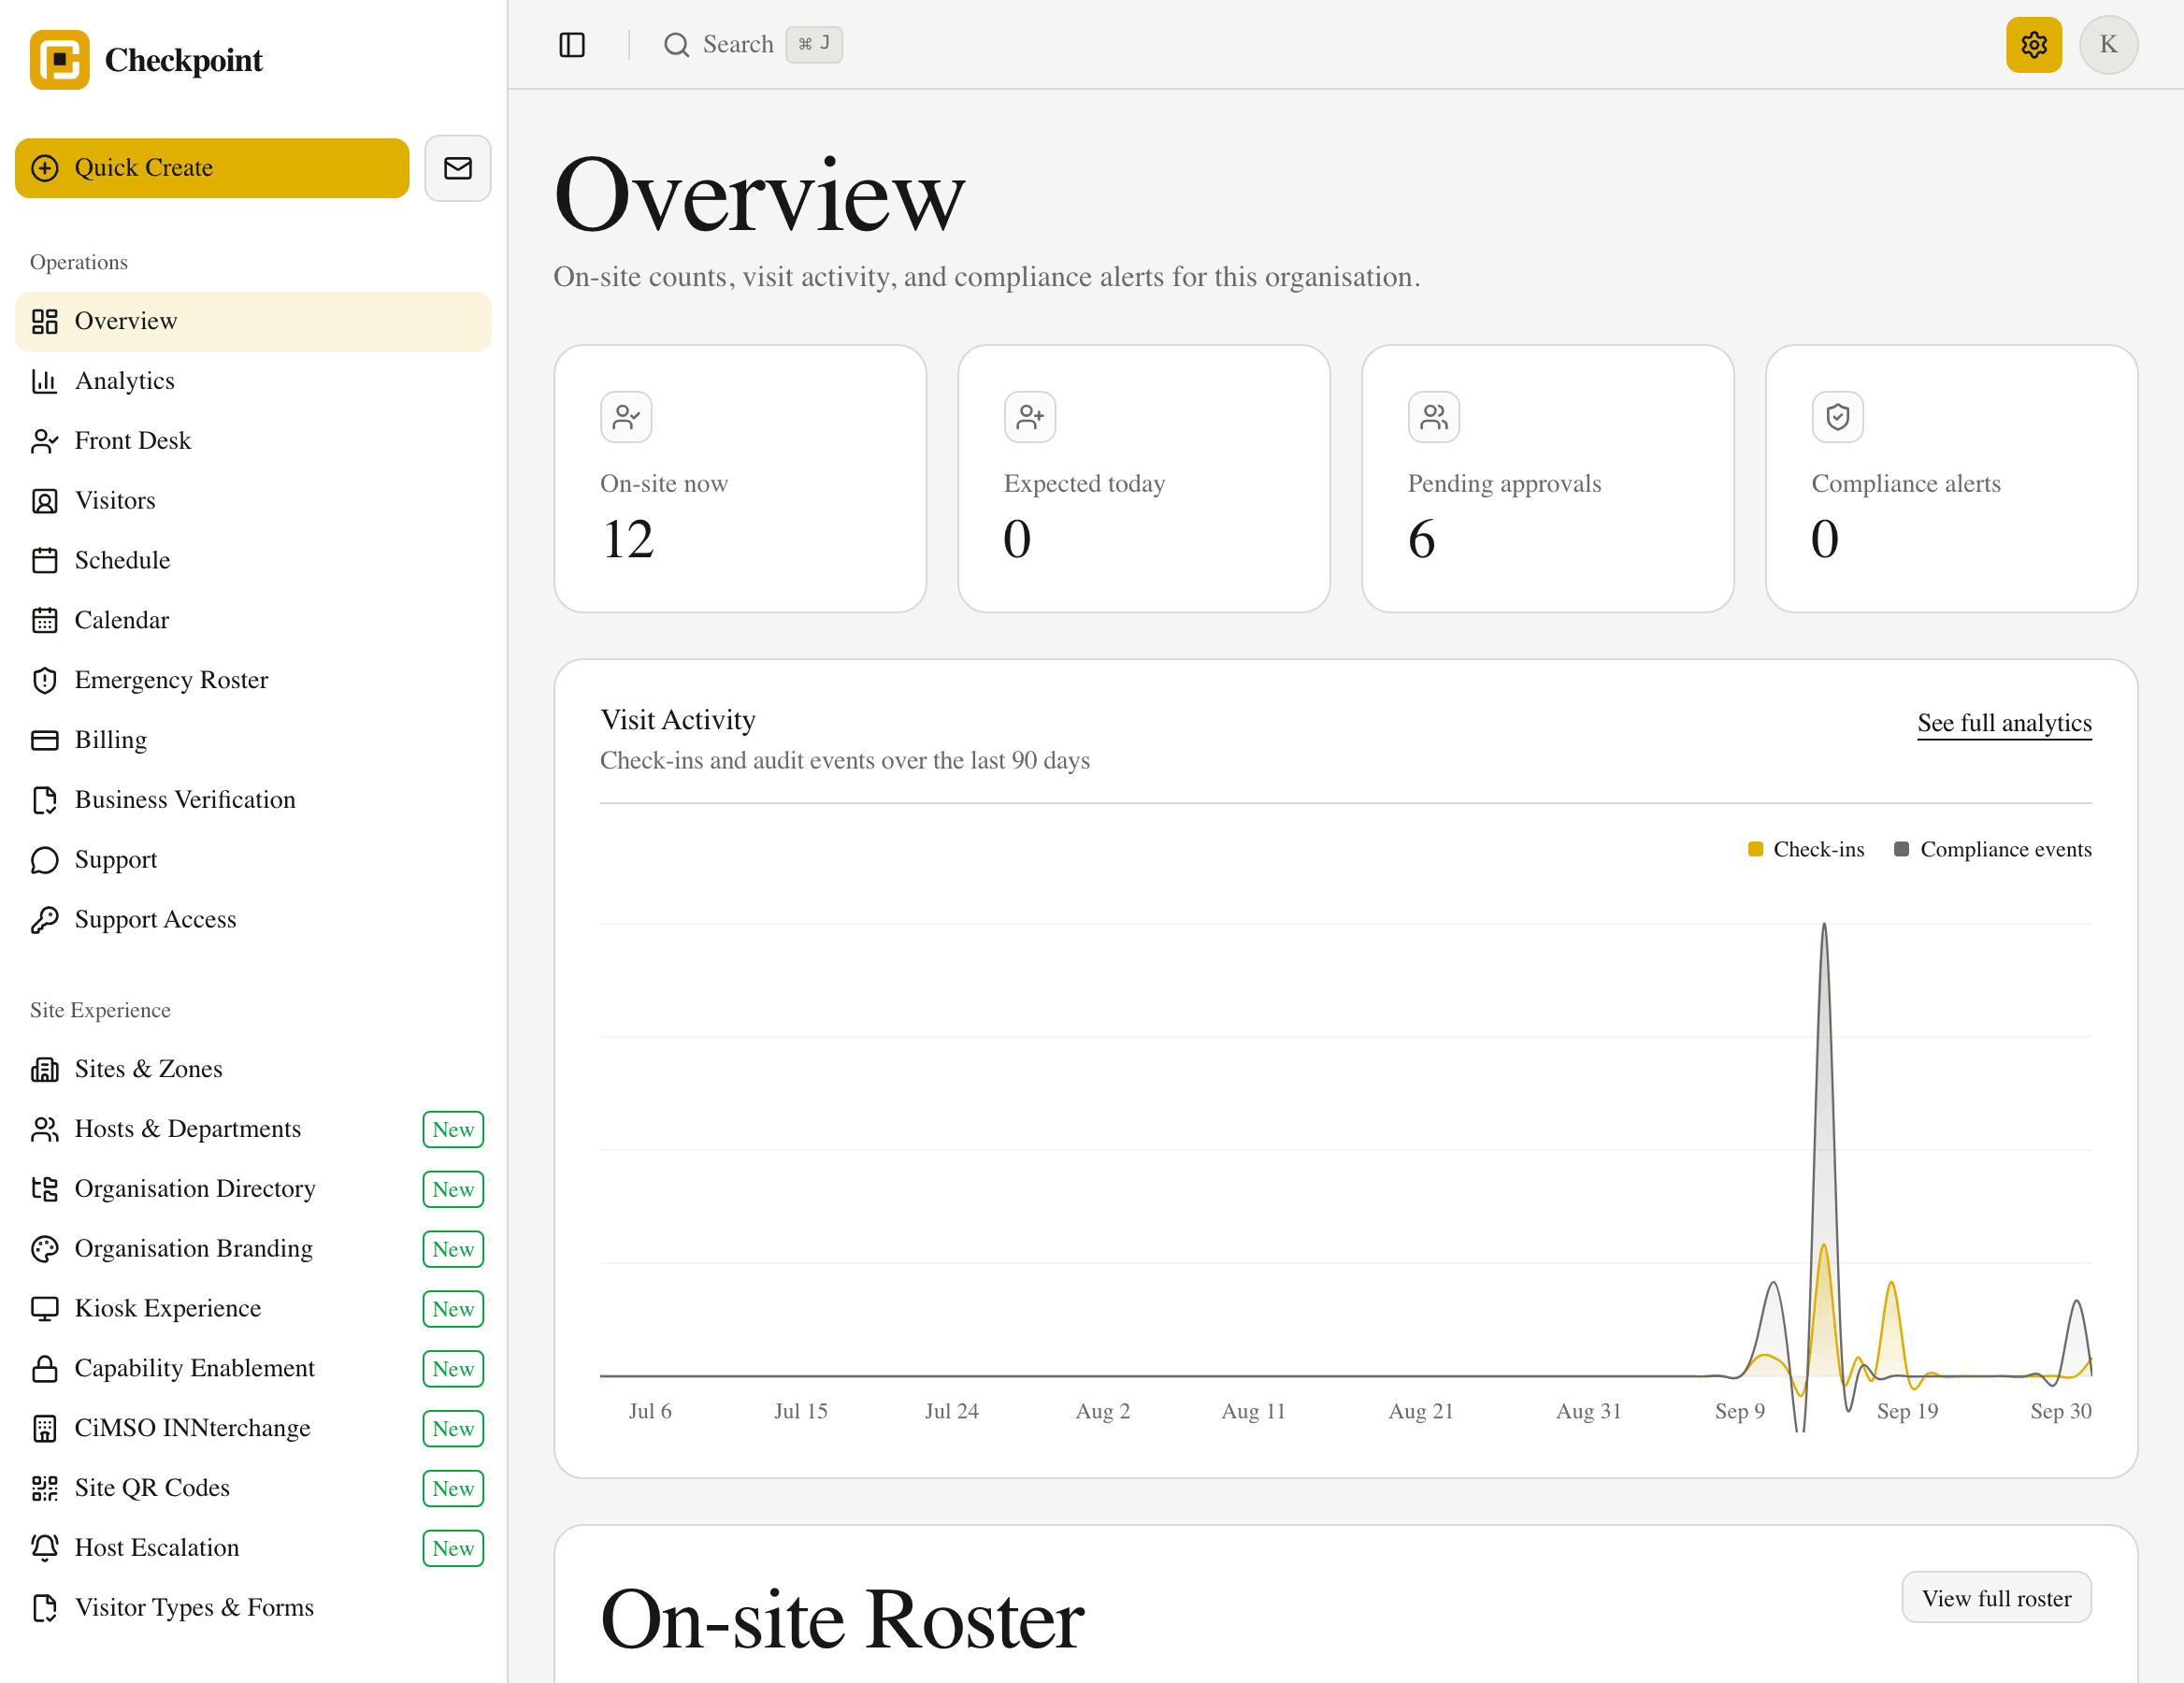Click the Calendar sidebar icon

(45, 620)
